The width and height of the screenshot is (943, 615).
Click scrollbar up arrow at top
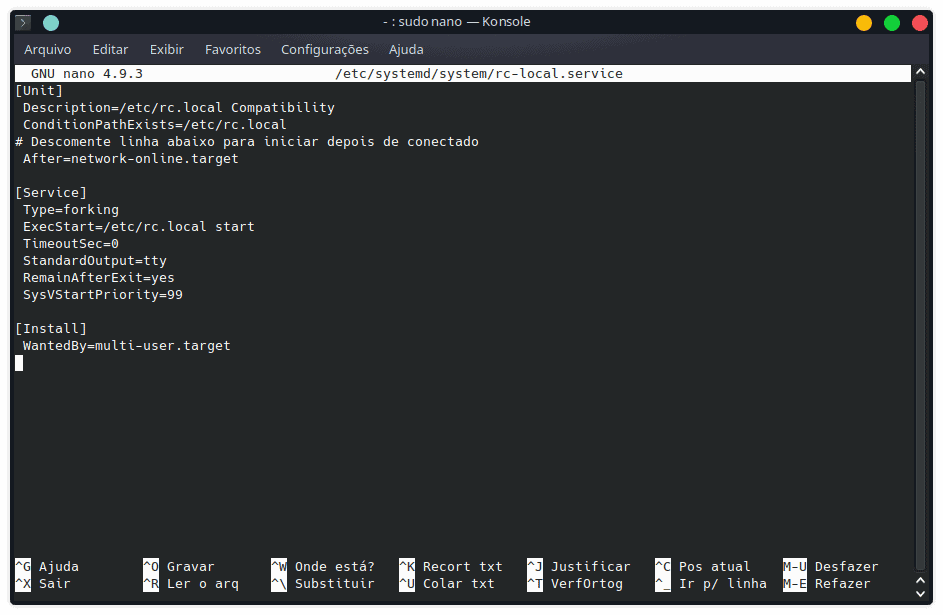(x=920, y=72)
